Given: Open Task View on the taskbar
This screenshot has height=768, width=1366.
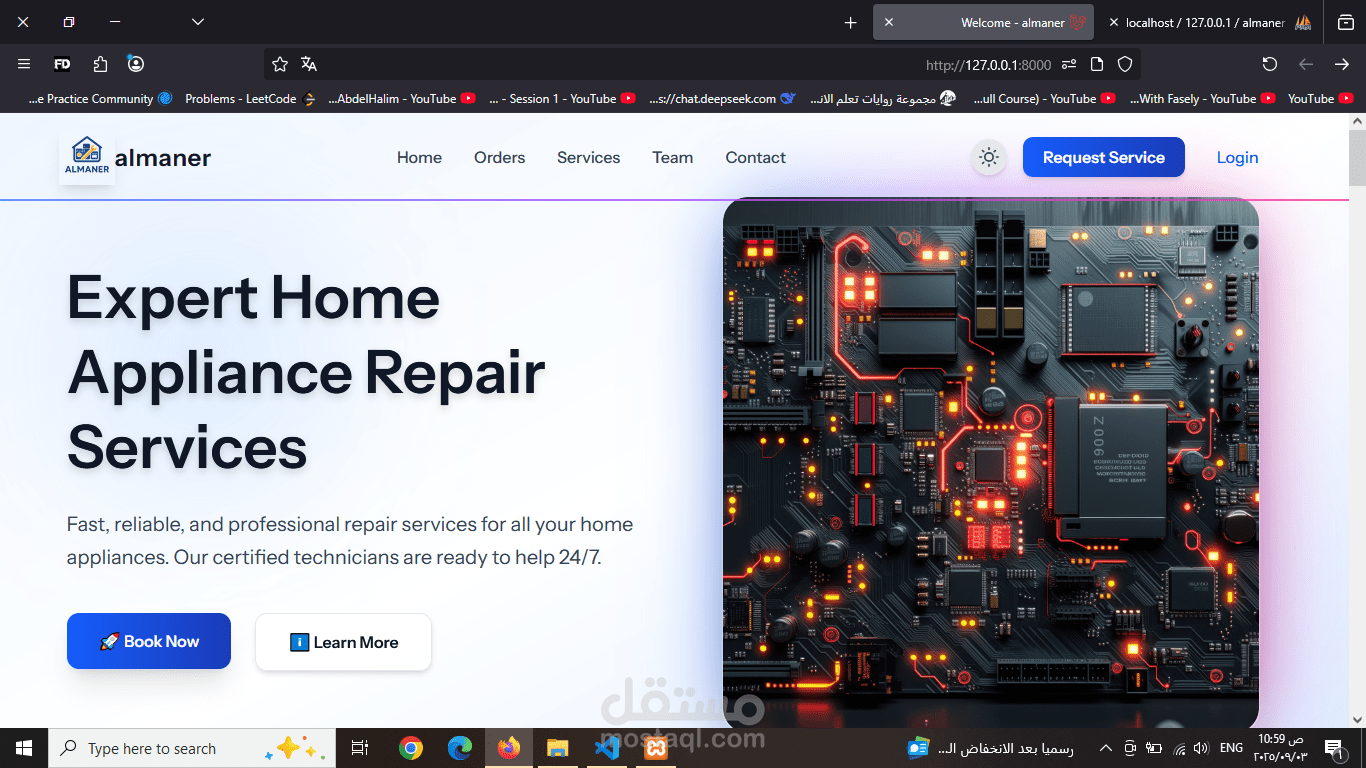Looking at the screenshot, I should [x=360, y=748].
